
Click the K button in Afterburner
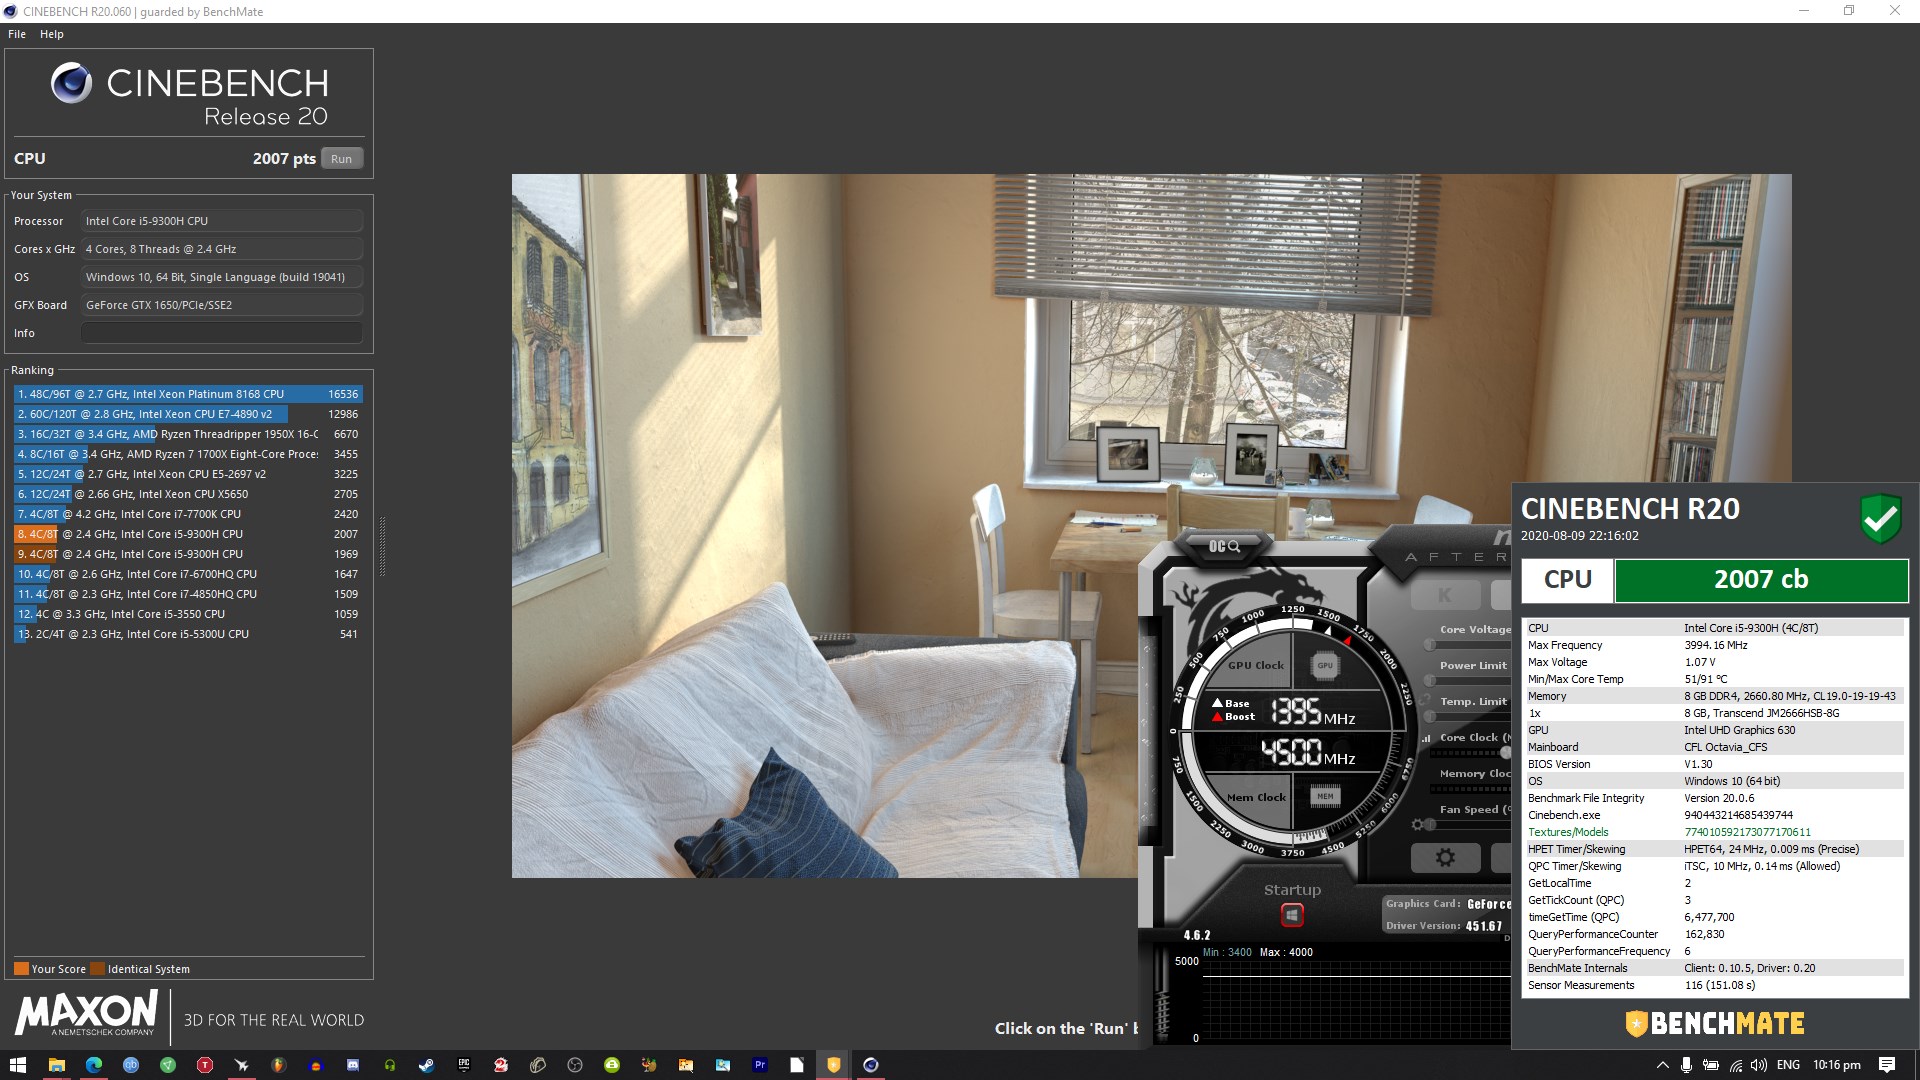(x=1444, y=595)
